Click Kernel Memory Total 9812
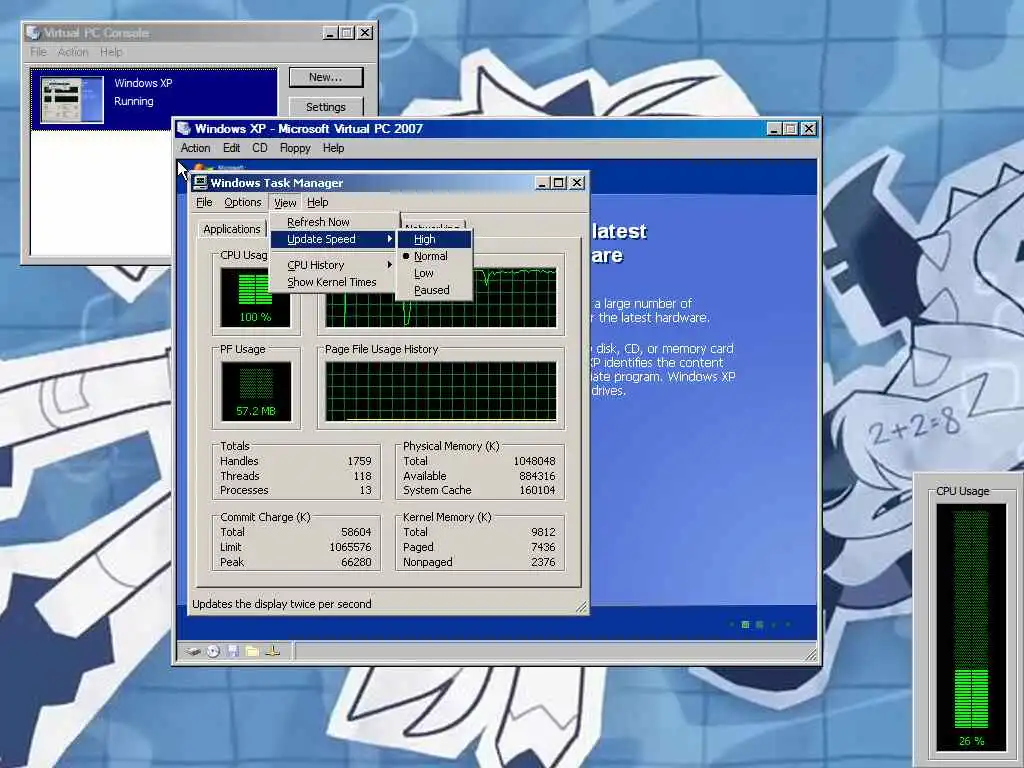The image size is (1024, 768). click(x=543, y=532)
